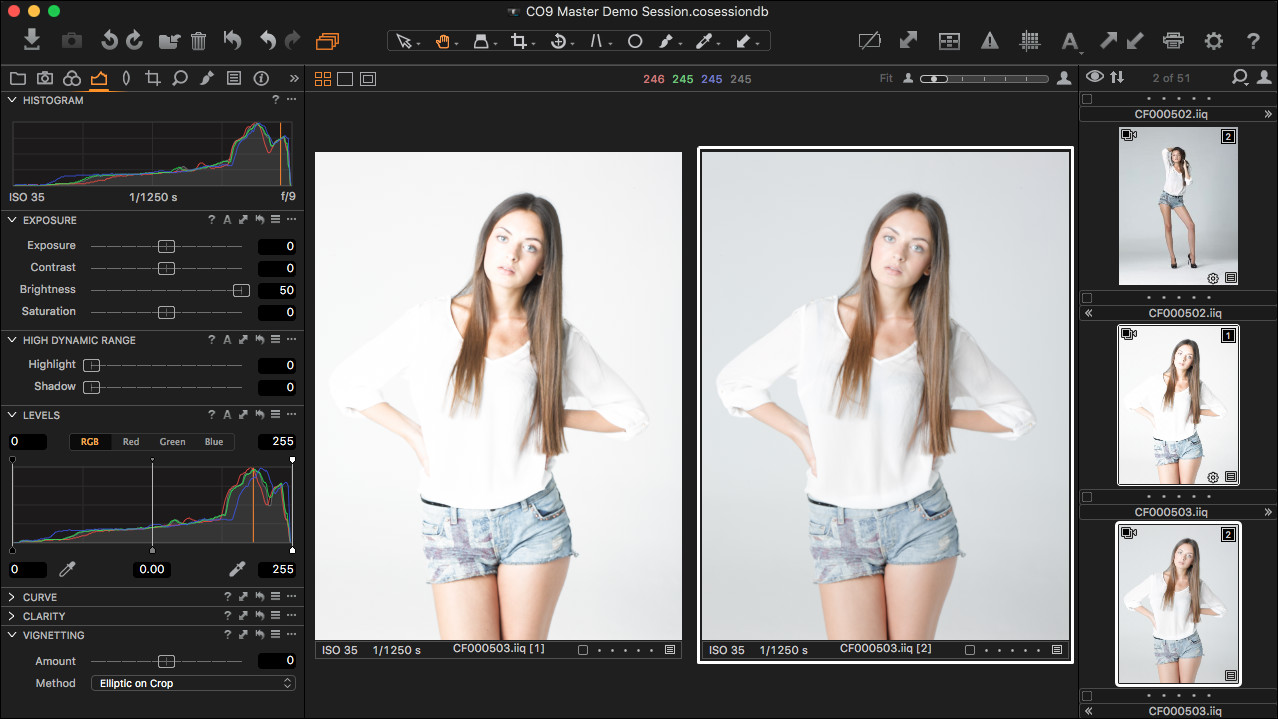Select the Blue channel in Levels

(x=214, y=441)
